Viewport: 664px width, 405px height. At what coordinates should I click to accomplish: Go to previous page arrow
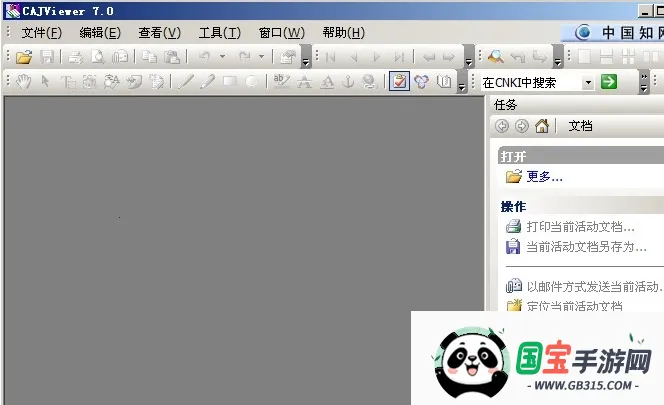pyautogui.click(x=354, y=56)
